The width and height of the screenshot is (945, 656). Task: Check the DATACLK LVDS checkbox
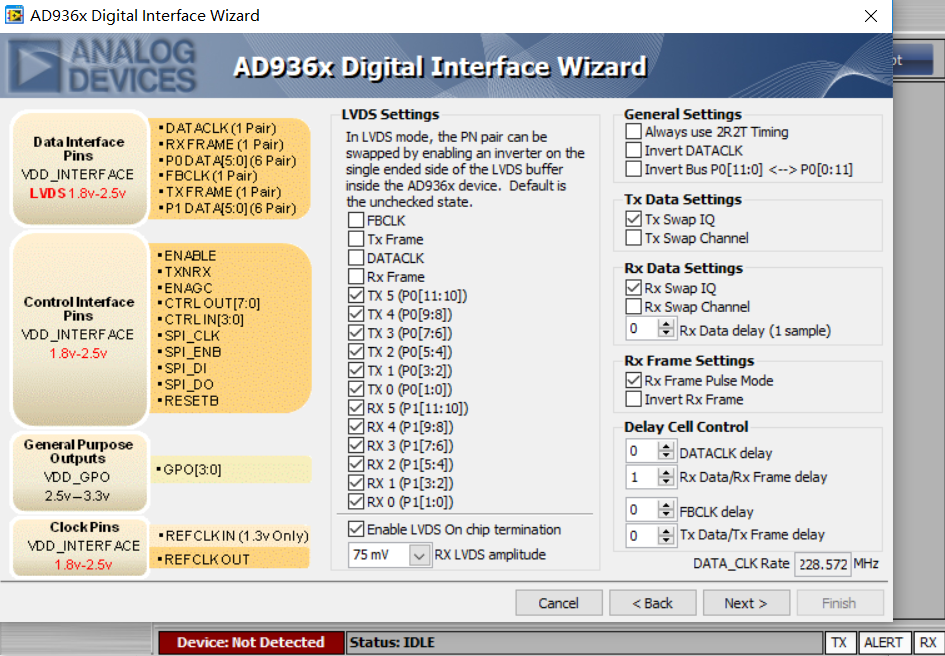pyautogui.click(x=356, y=257)
